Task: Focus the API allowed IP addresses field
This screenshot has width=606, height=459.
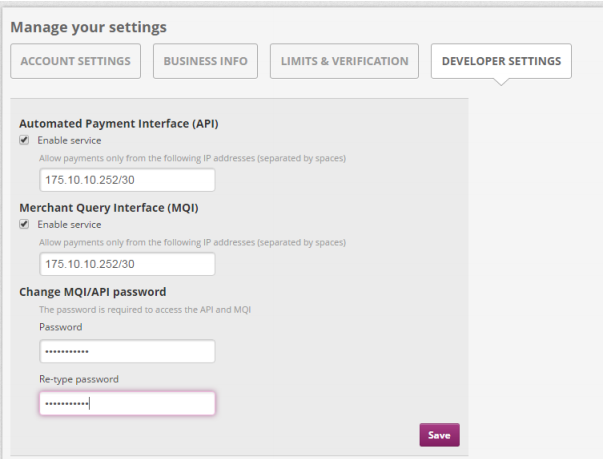Action: click(127, 180)
